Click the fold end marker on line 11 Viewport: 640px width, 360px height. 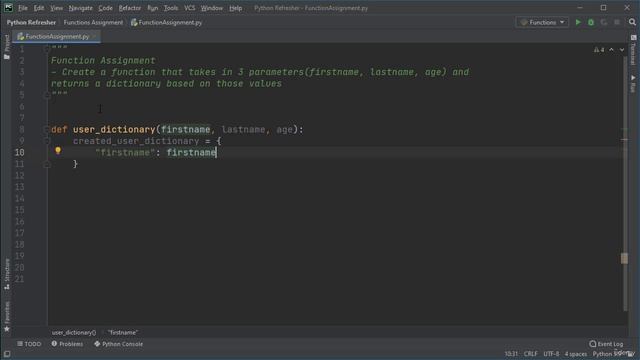pos(47,164)
